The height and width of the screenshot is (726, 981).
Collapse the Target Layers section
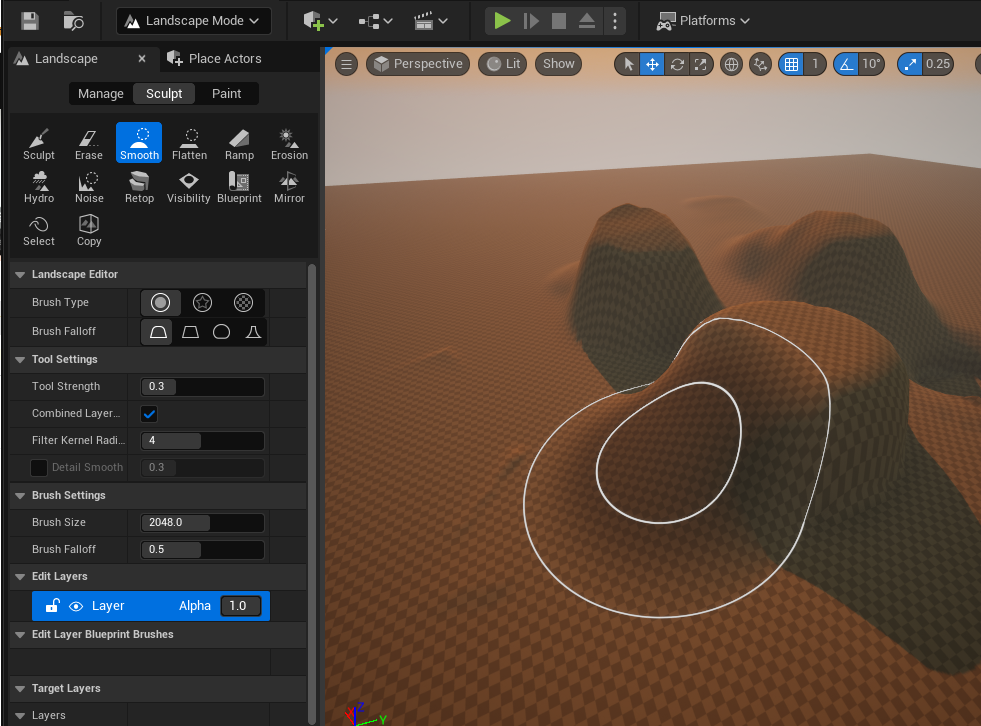click(20, 688)
